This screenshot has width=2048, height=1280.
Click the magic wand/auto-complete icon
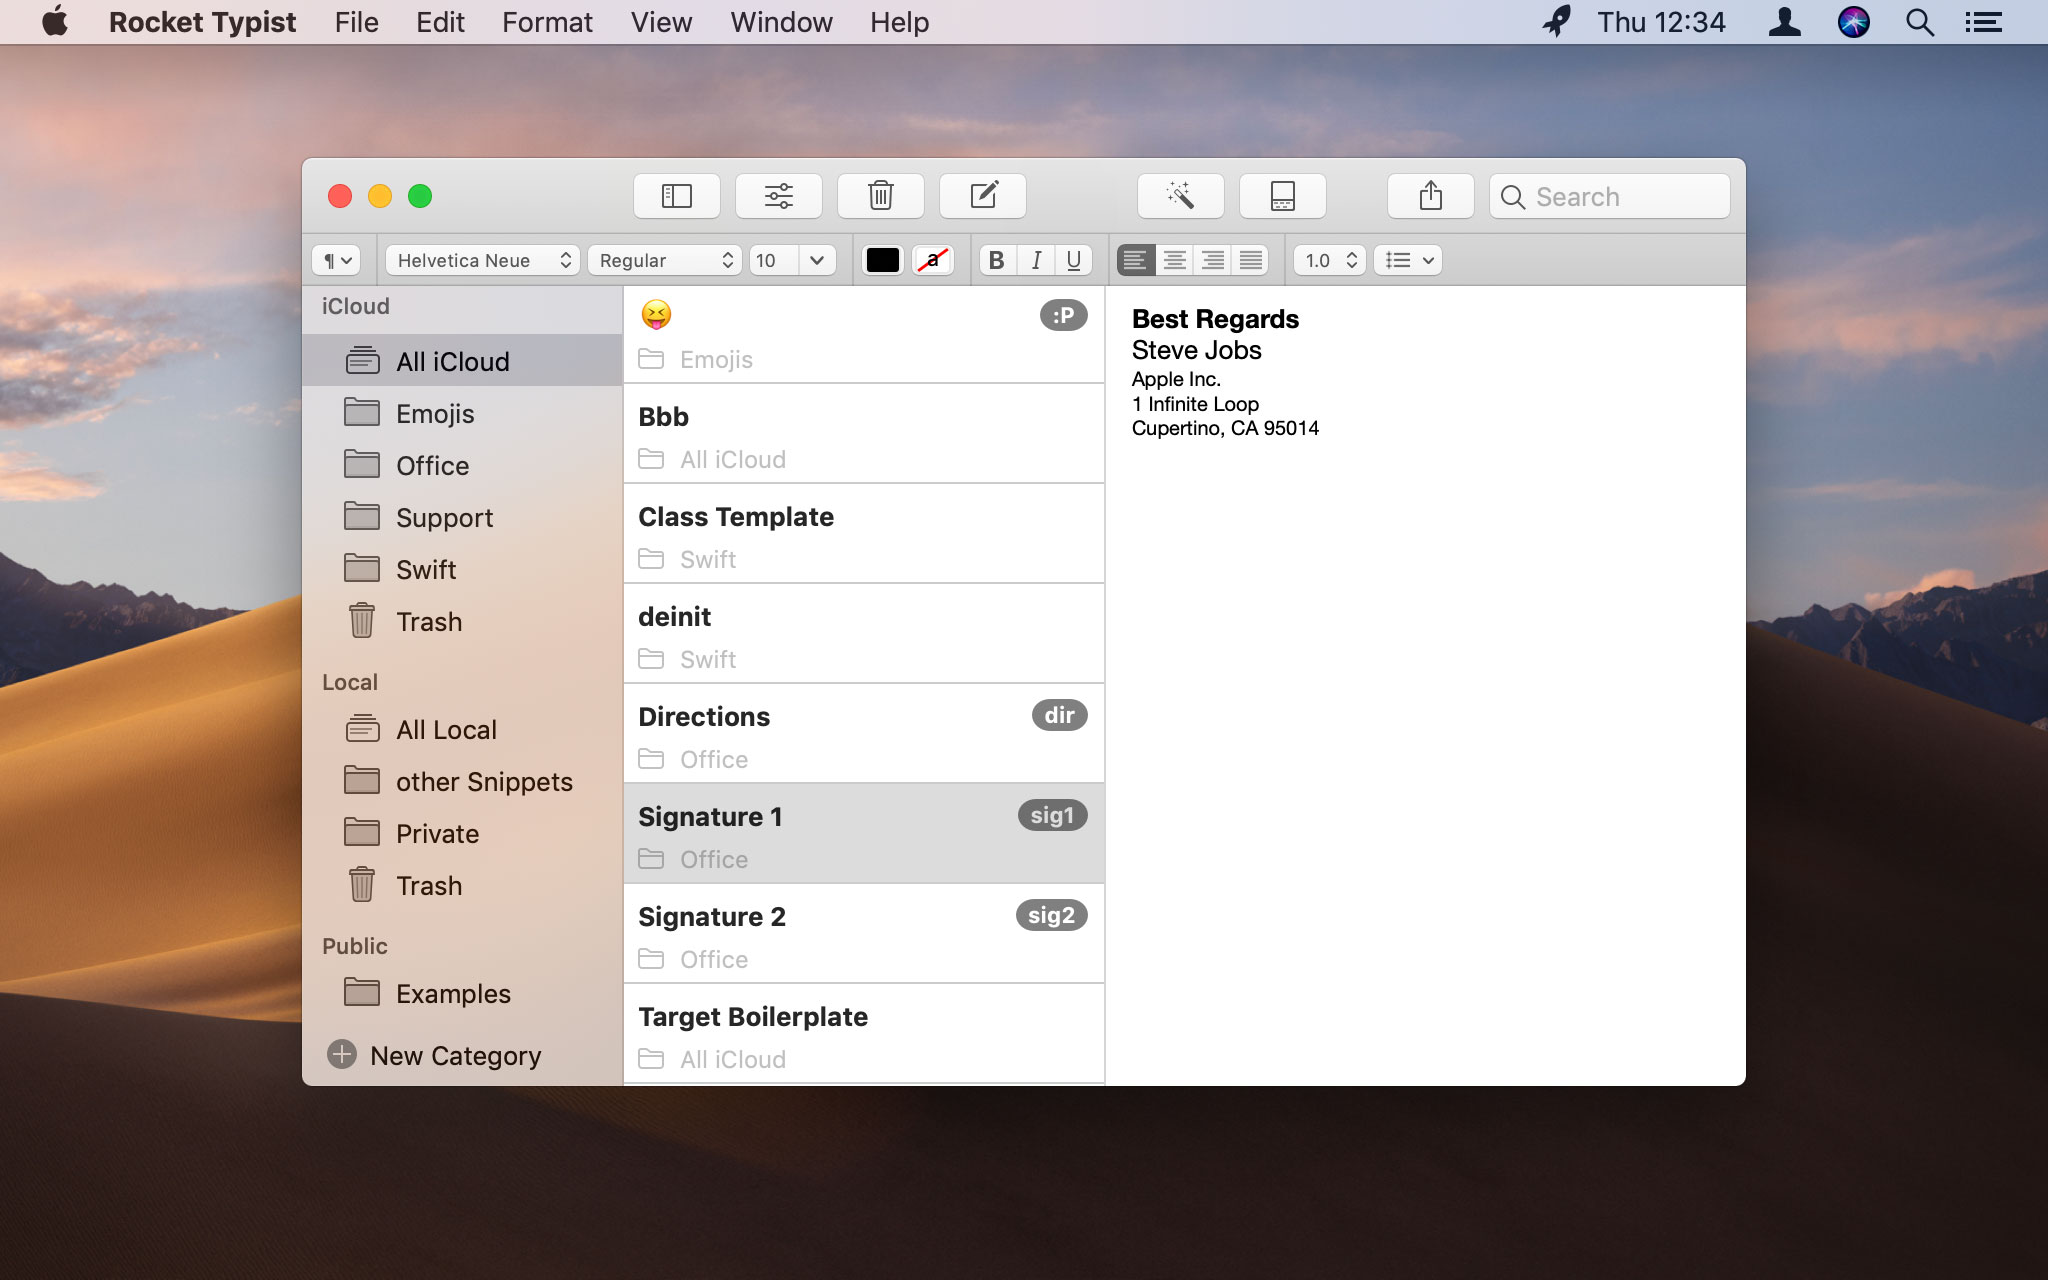click(1180, 195)
